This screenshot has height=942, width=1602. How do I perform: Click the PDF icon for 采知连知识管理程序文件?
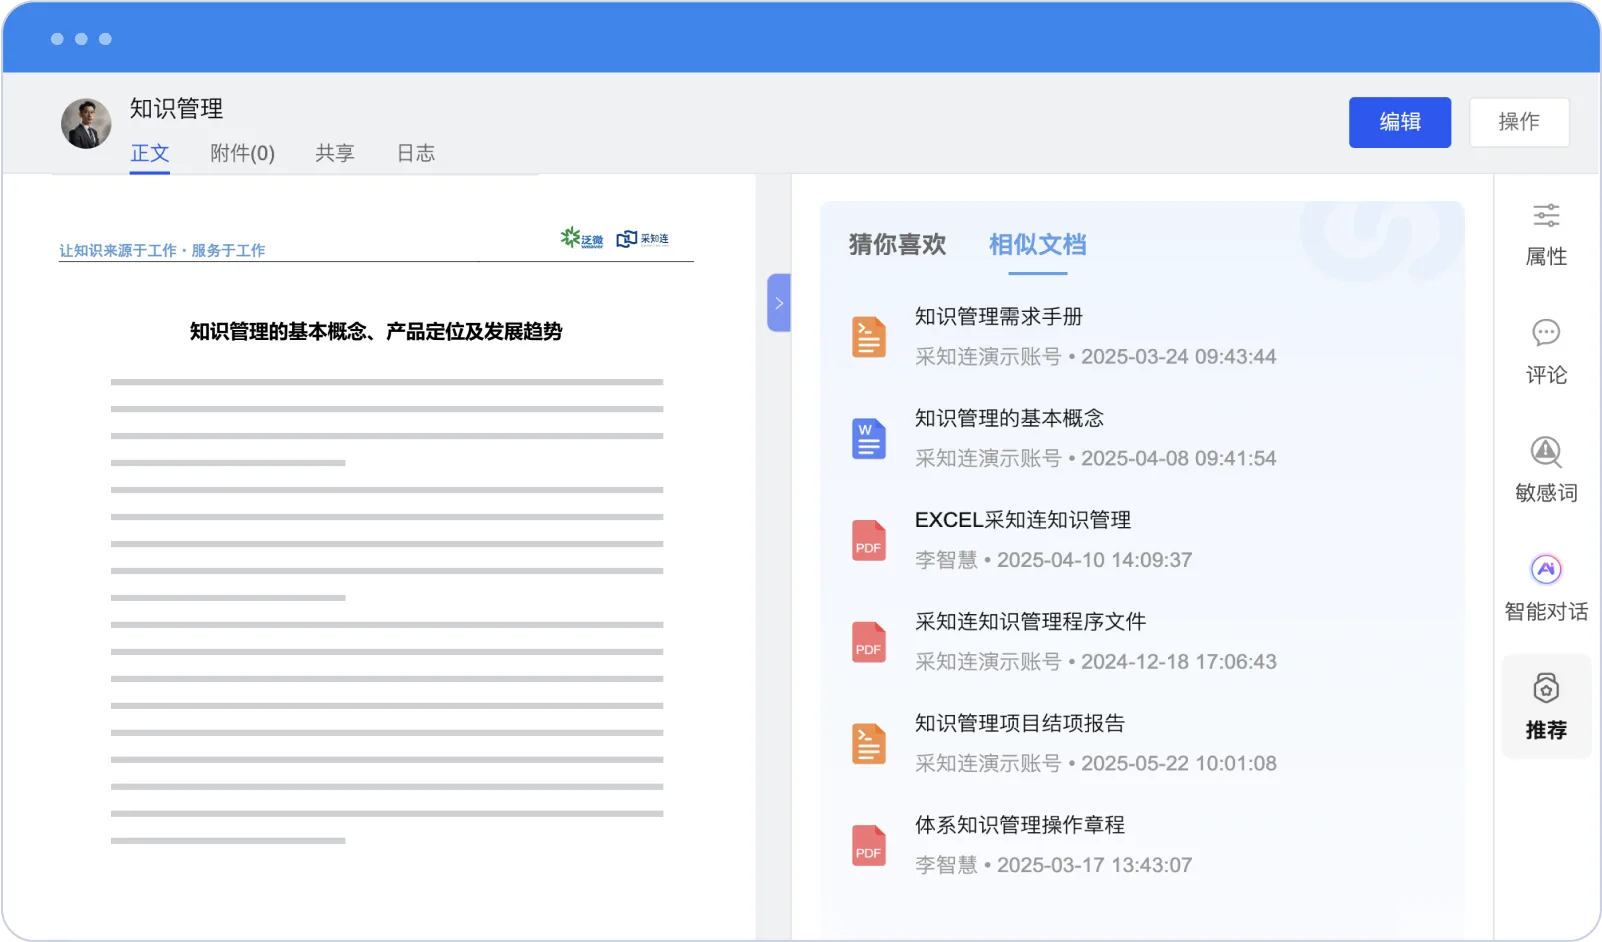pyautogui.click(x=869, y=642)
